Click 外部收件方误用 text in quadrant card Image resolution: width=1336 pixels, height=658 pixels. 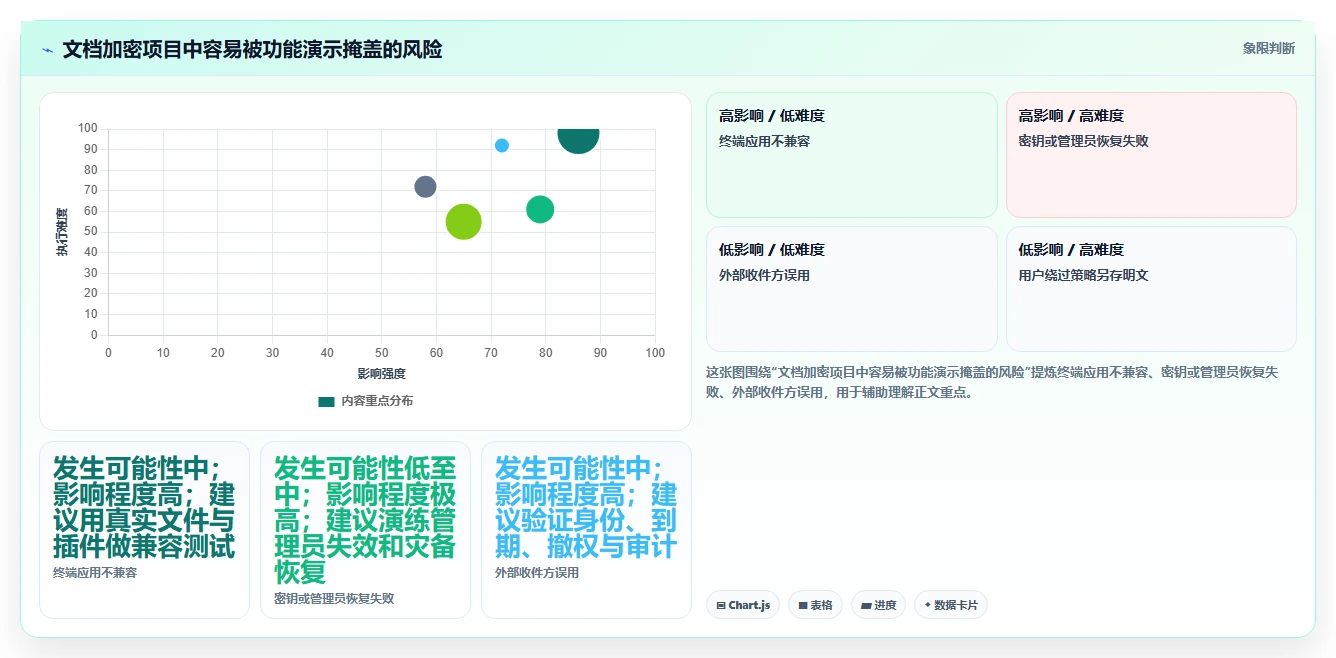point(764,275)
